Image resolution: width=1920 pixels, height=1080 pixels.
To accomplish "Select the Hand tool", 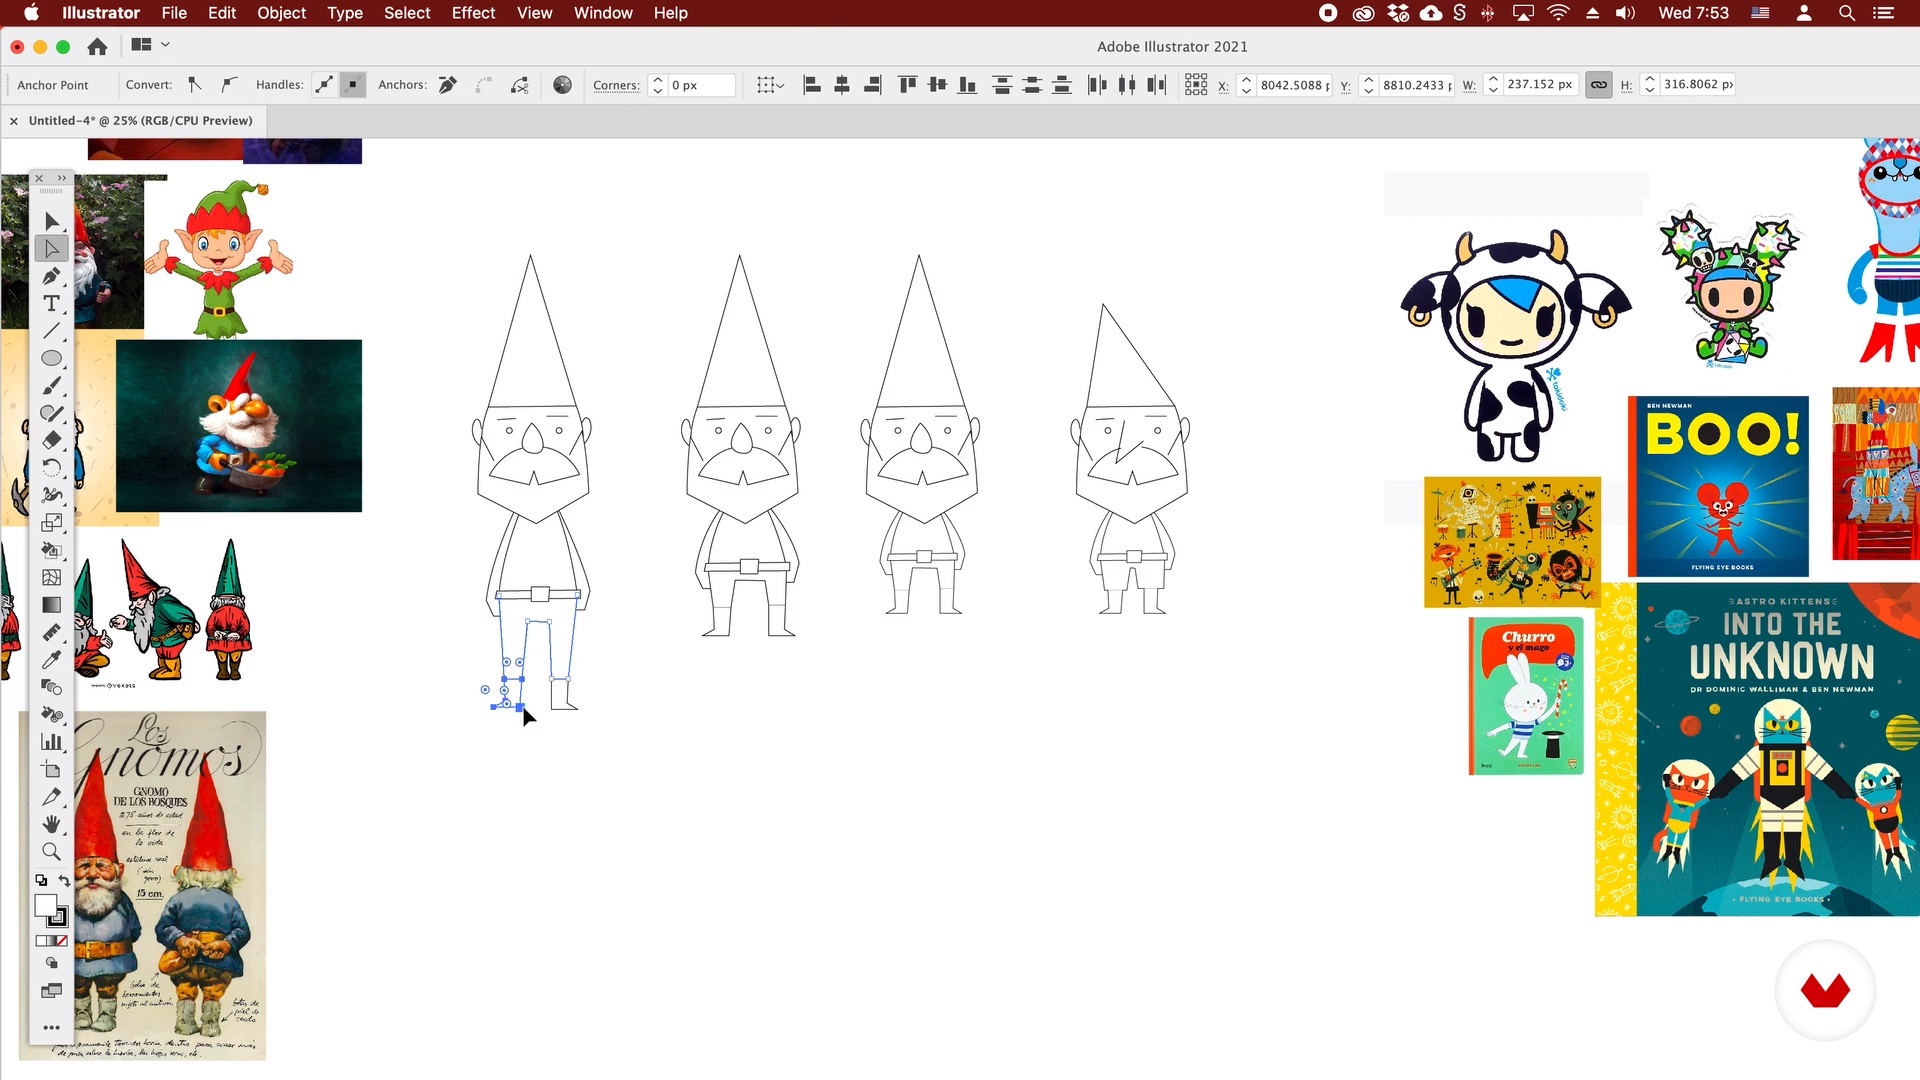I will click(x=51, y=824).
